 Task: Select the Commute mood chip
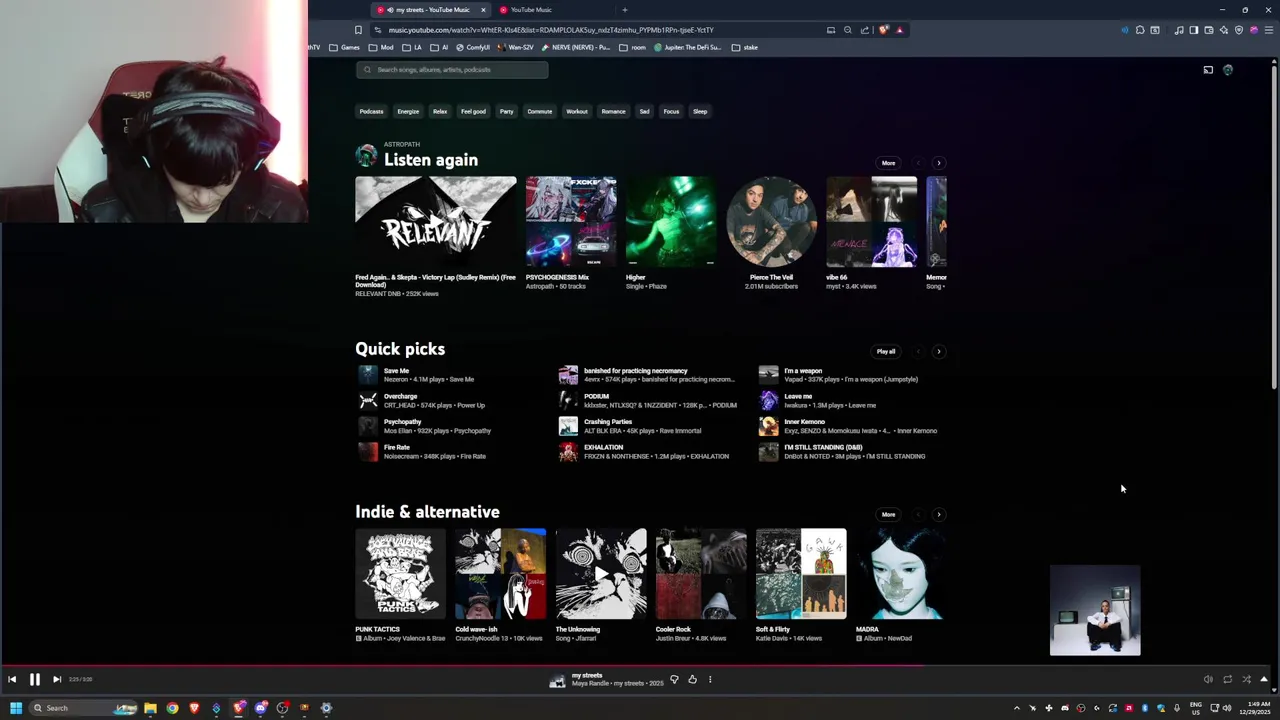[x=540, y=111]
